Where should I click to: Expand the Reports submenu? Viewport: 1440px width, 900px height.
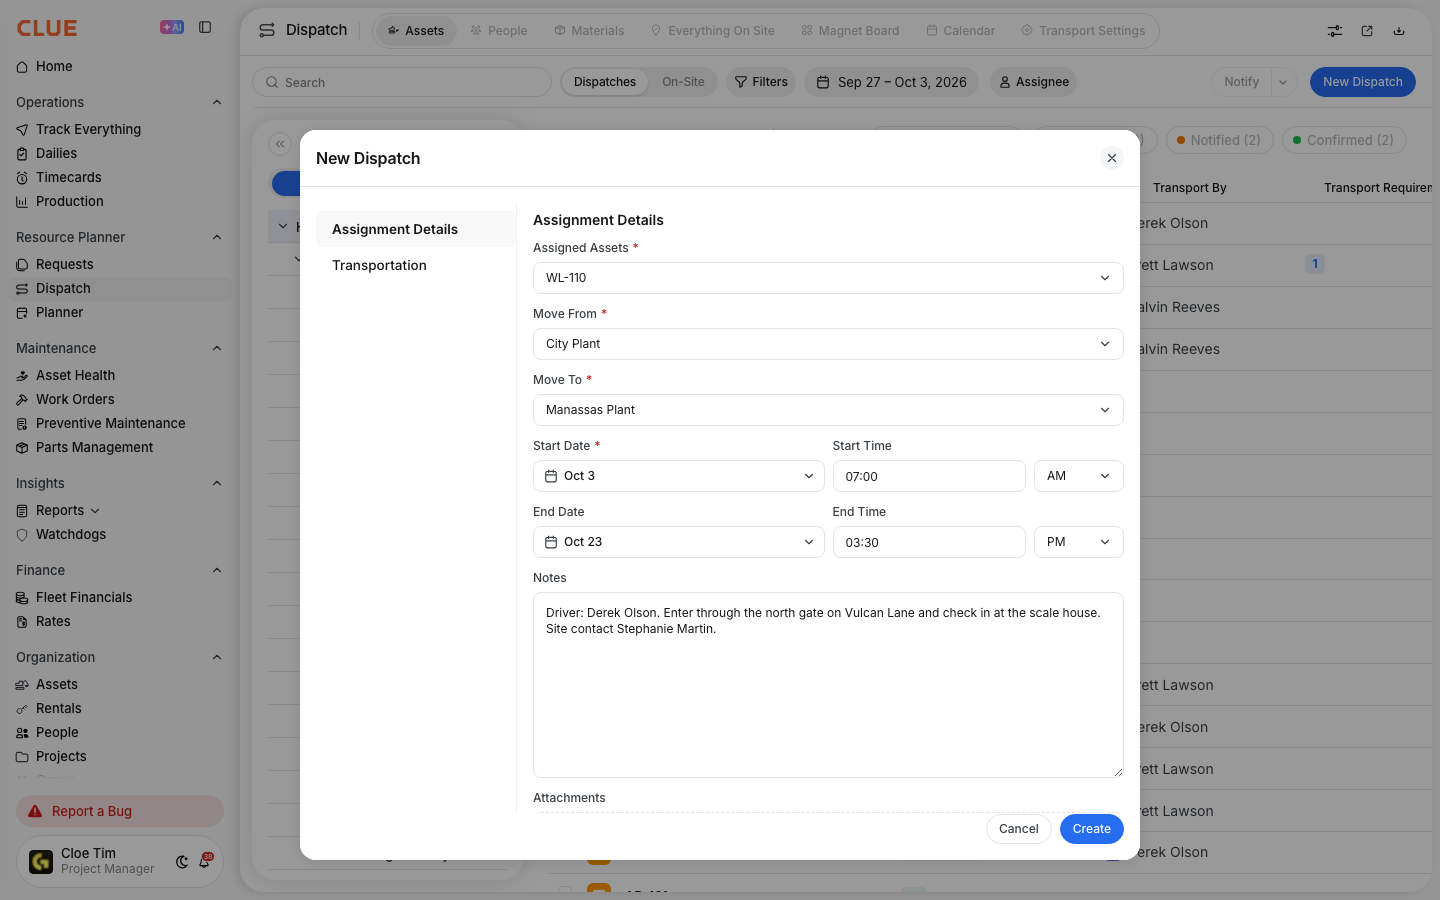coord(95,511)
